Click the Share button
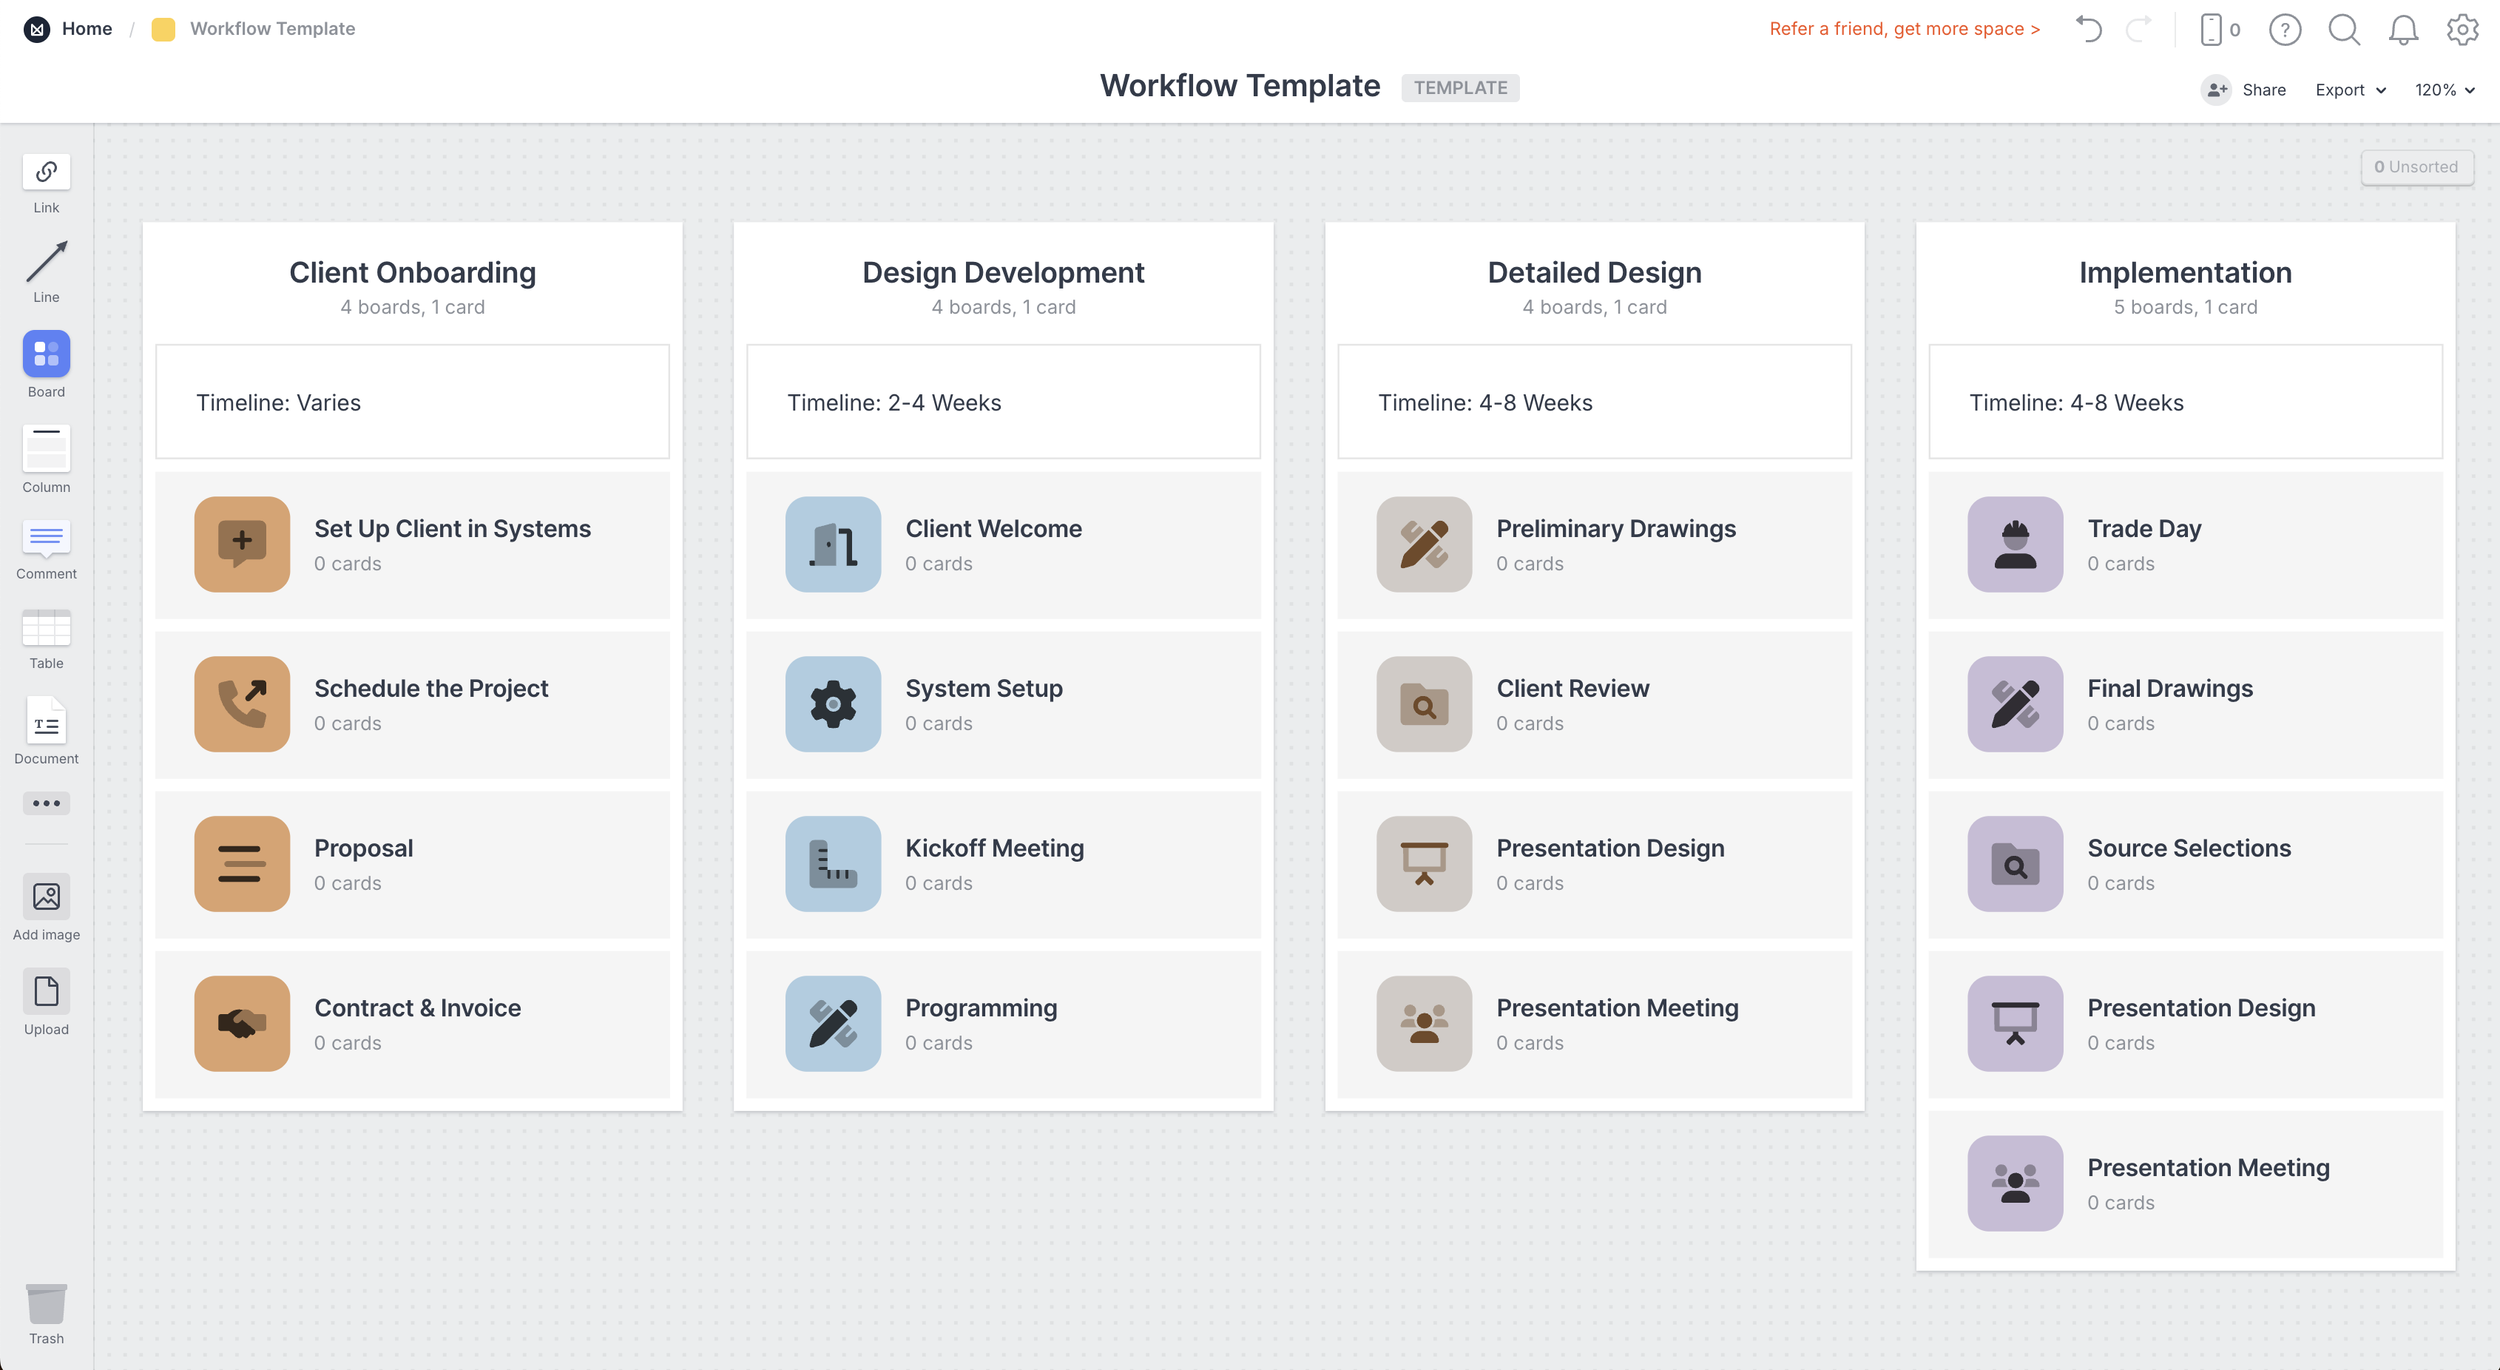This screenshot has height=1370, width=2500. point(2243,89)
